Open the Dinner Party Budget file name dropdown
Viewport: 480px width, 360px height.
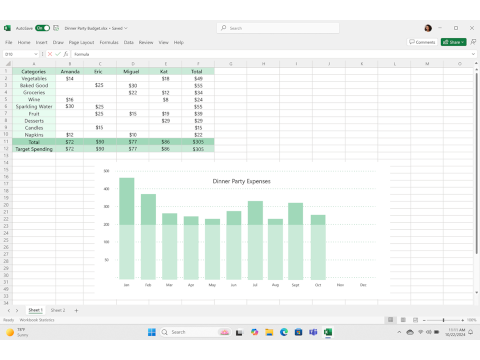pos(126,28)
